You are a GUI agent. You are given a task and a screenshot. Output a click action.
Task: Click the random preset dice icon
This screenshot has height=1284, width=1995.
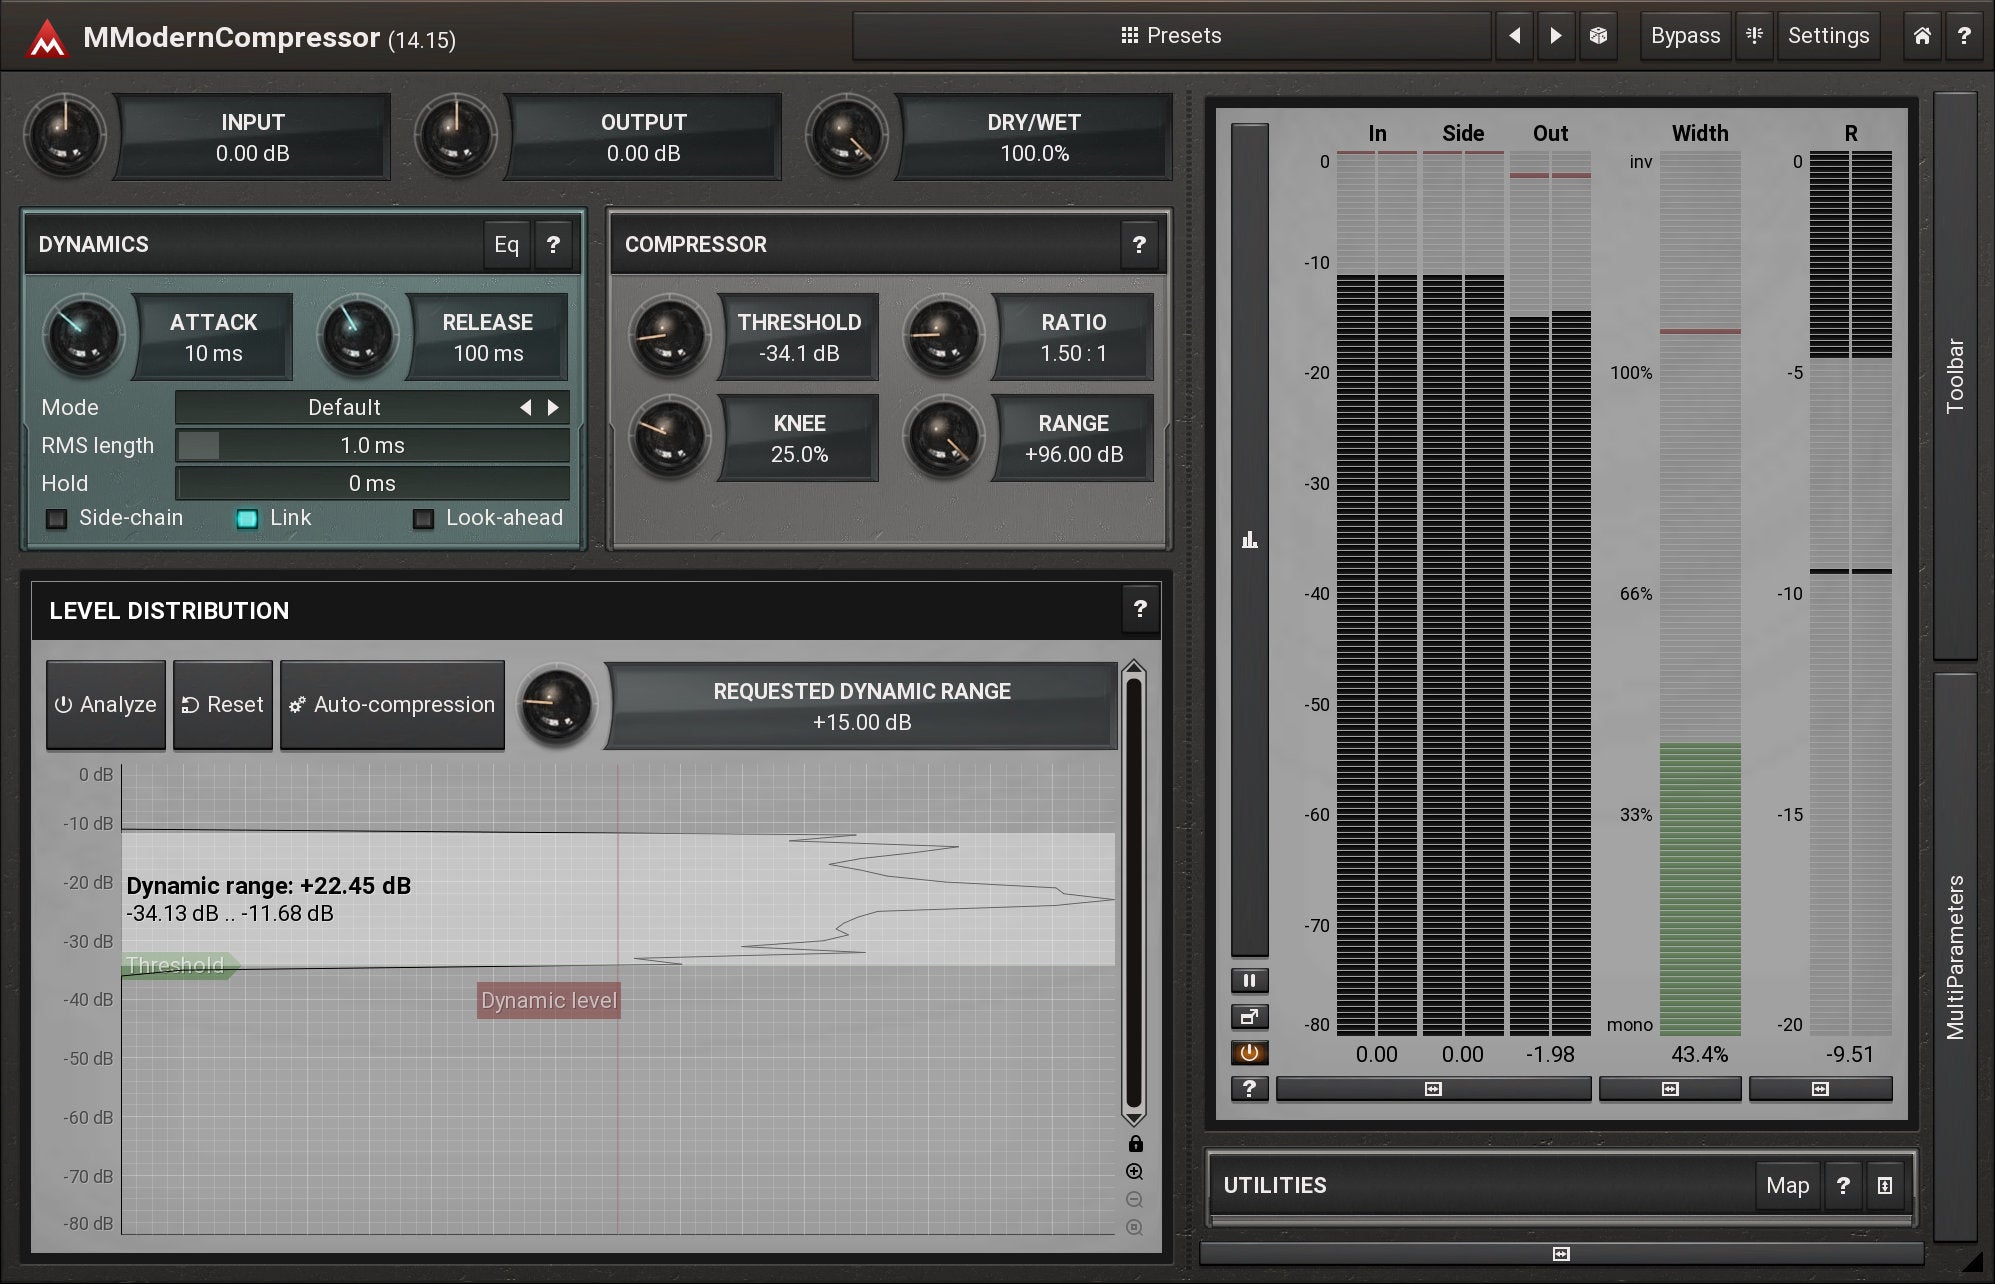(x=1598, y=36)
